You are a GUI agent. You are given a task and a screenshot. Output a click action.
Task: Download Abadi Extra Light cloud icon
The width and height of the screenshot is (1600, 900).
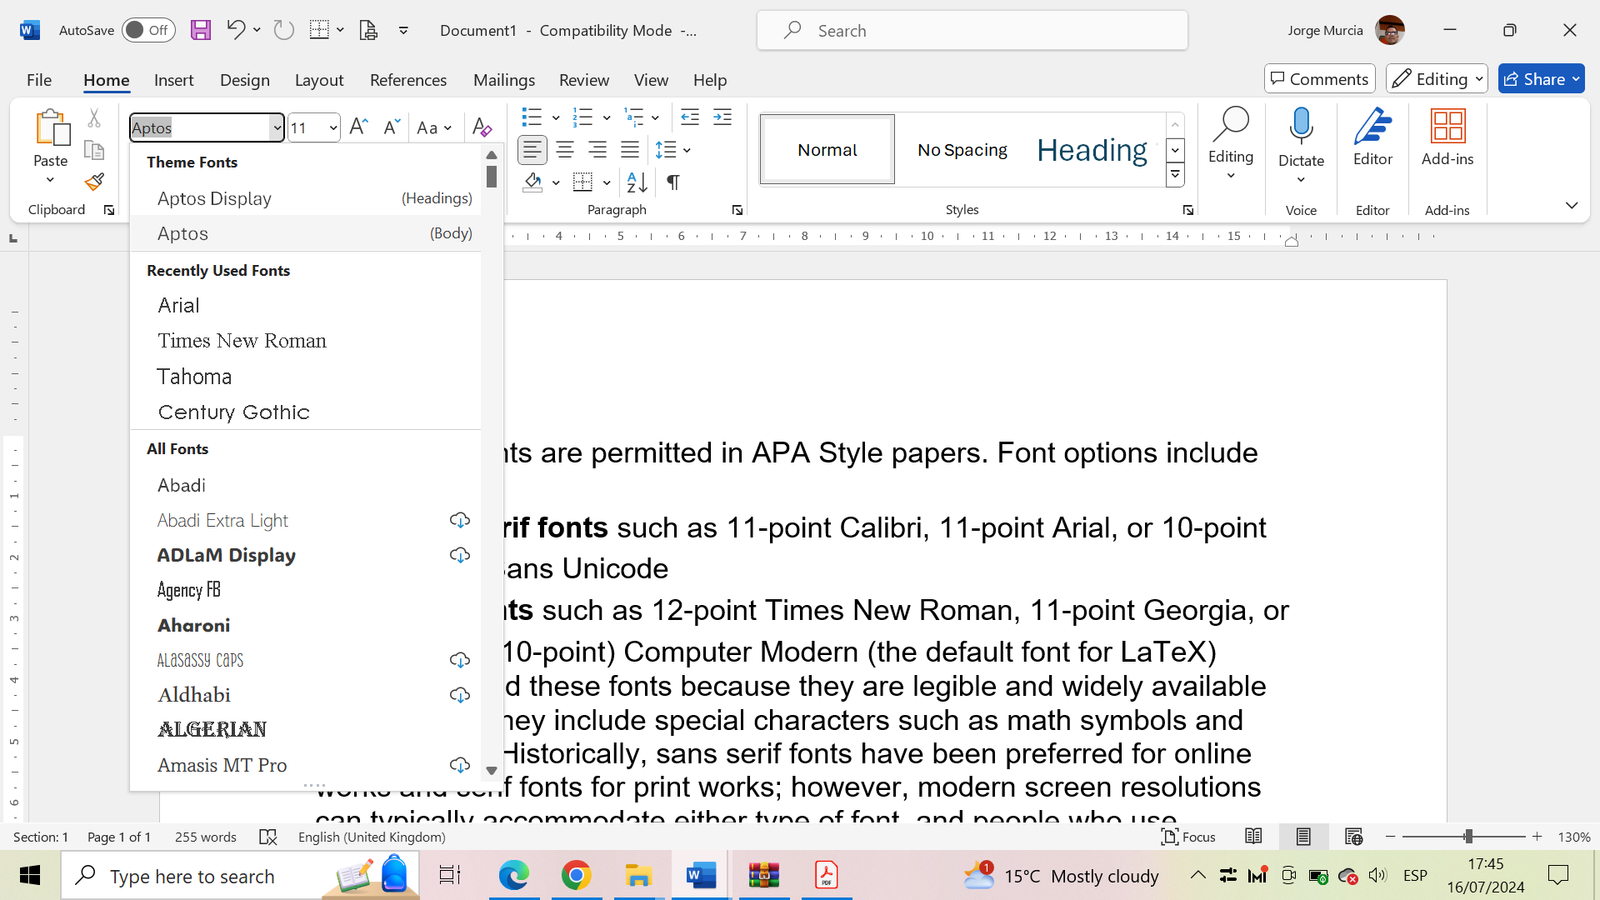pos(460,520)
